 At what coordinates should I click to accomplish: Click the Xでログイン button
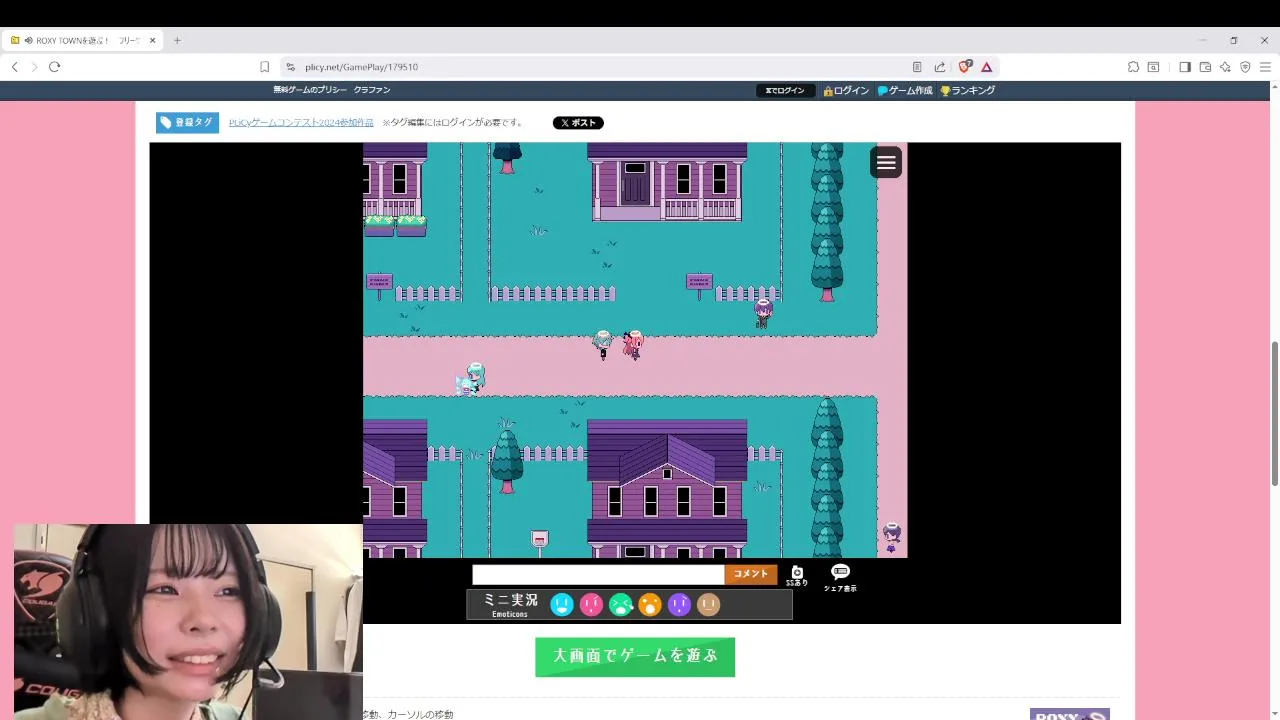tap(785, 90)
